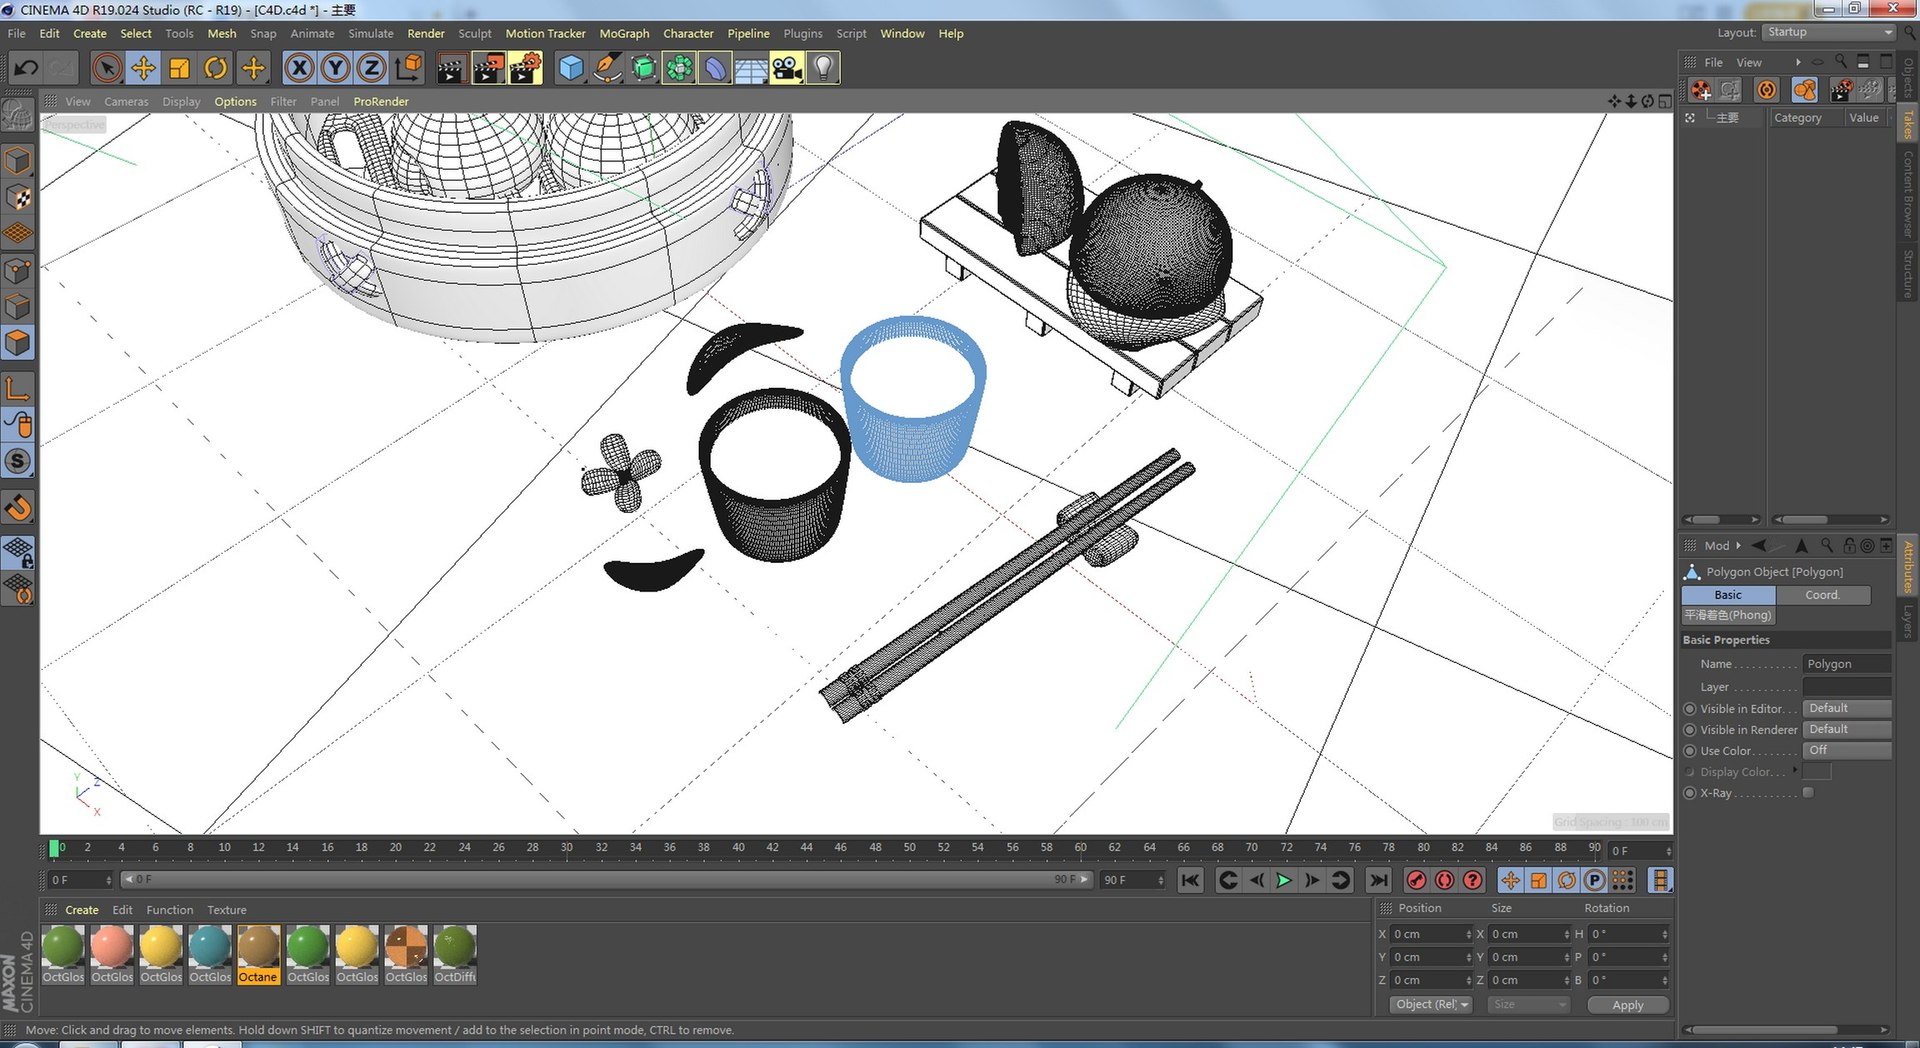The width and height of the screenshot is (1920, 1048).
Task: Open the Layout Startup dropdown
Action: click(1828, 32)
